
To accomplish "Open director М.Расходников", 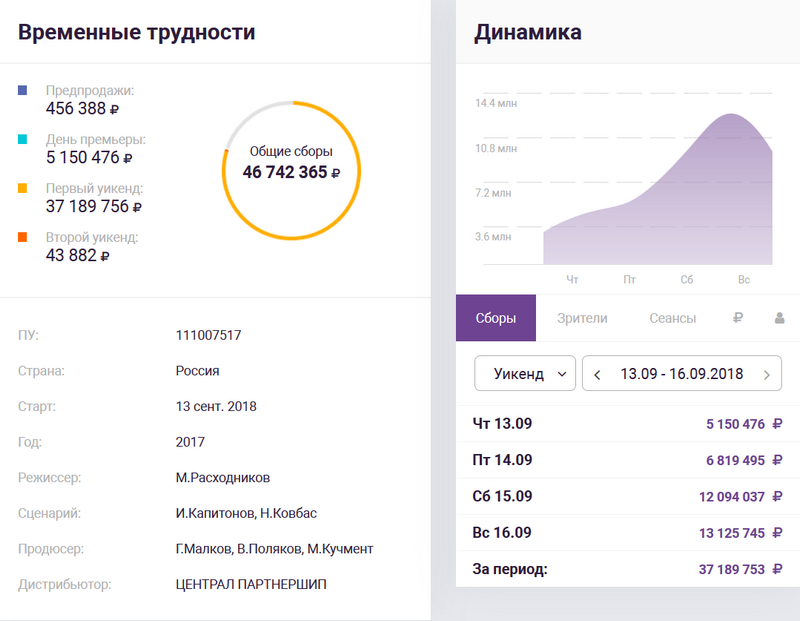I will click(222, 477).
